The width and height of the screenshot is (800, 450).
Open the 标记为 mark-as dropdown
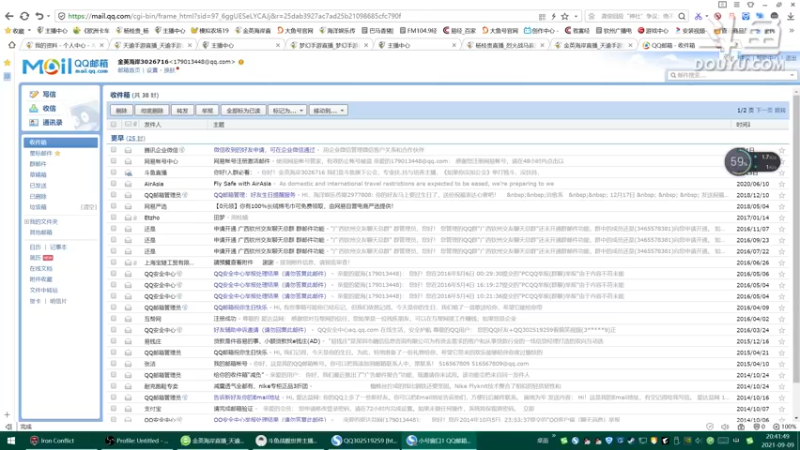287,110
